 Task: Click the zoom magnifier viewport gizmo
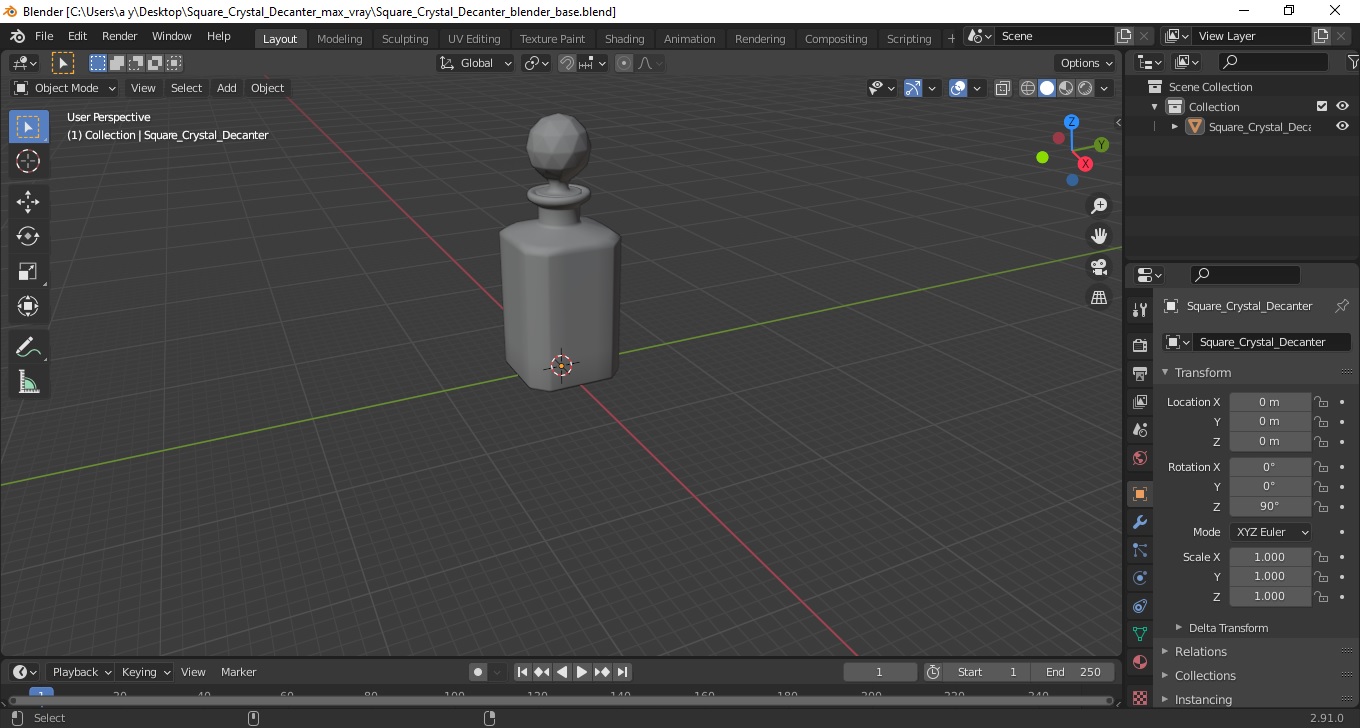[x=1099, y=206]
